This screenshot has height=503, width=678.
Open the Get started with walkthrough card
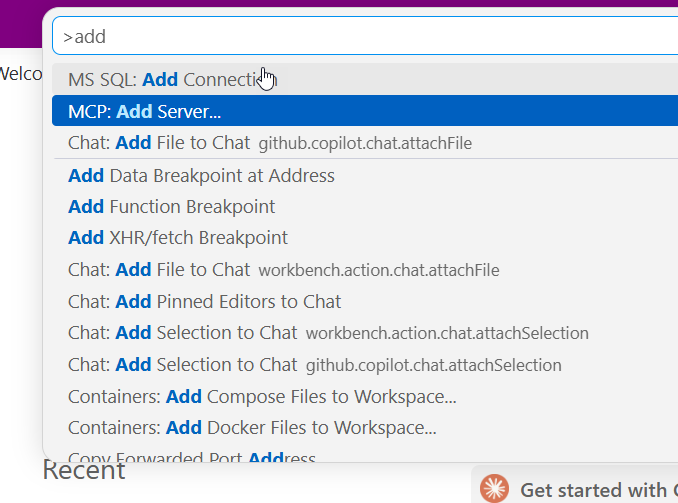575,485
